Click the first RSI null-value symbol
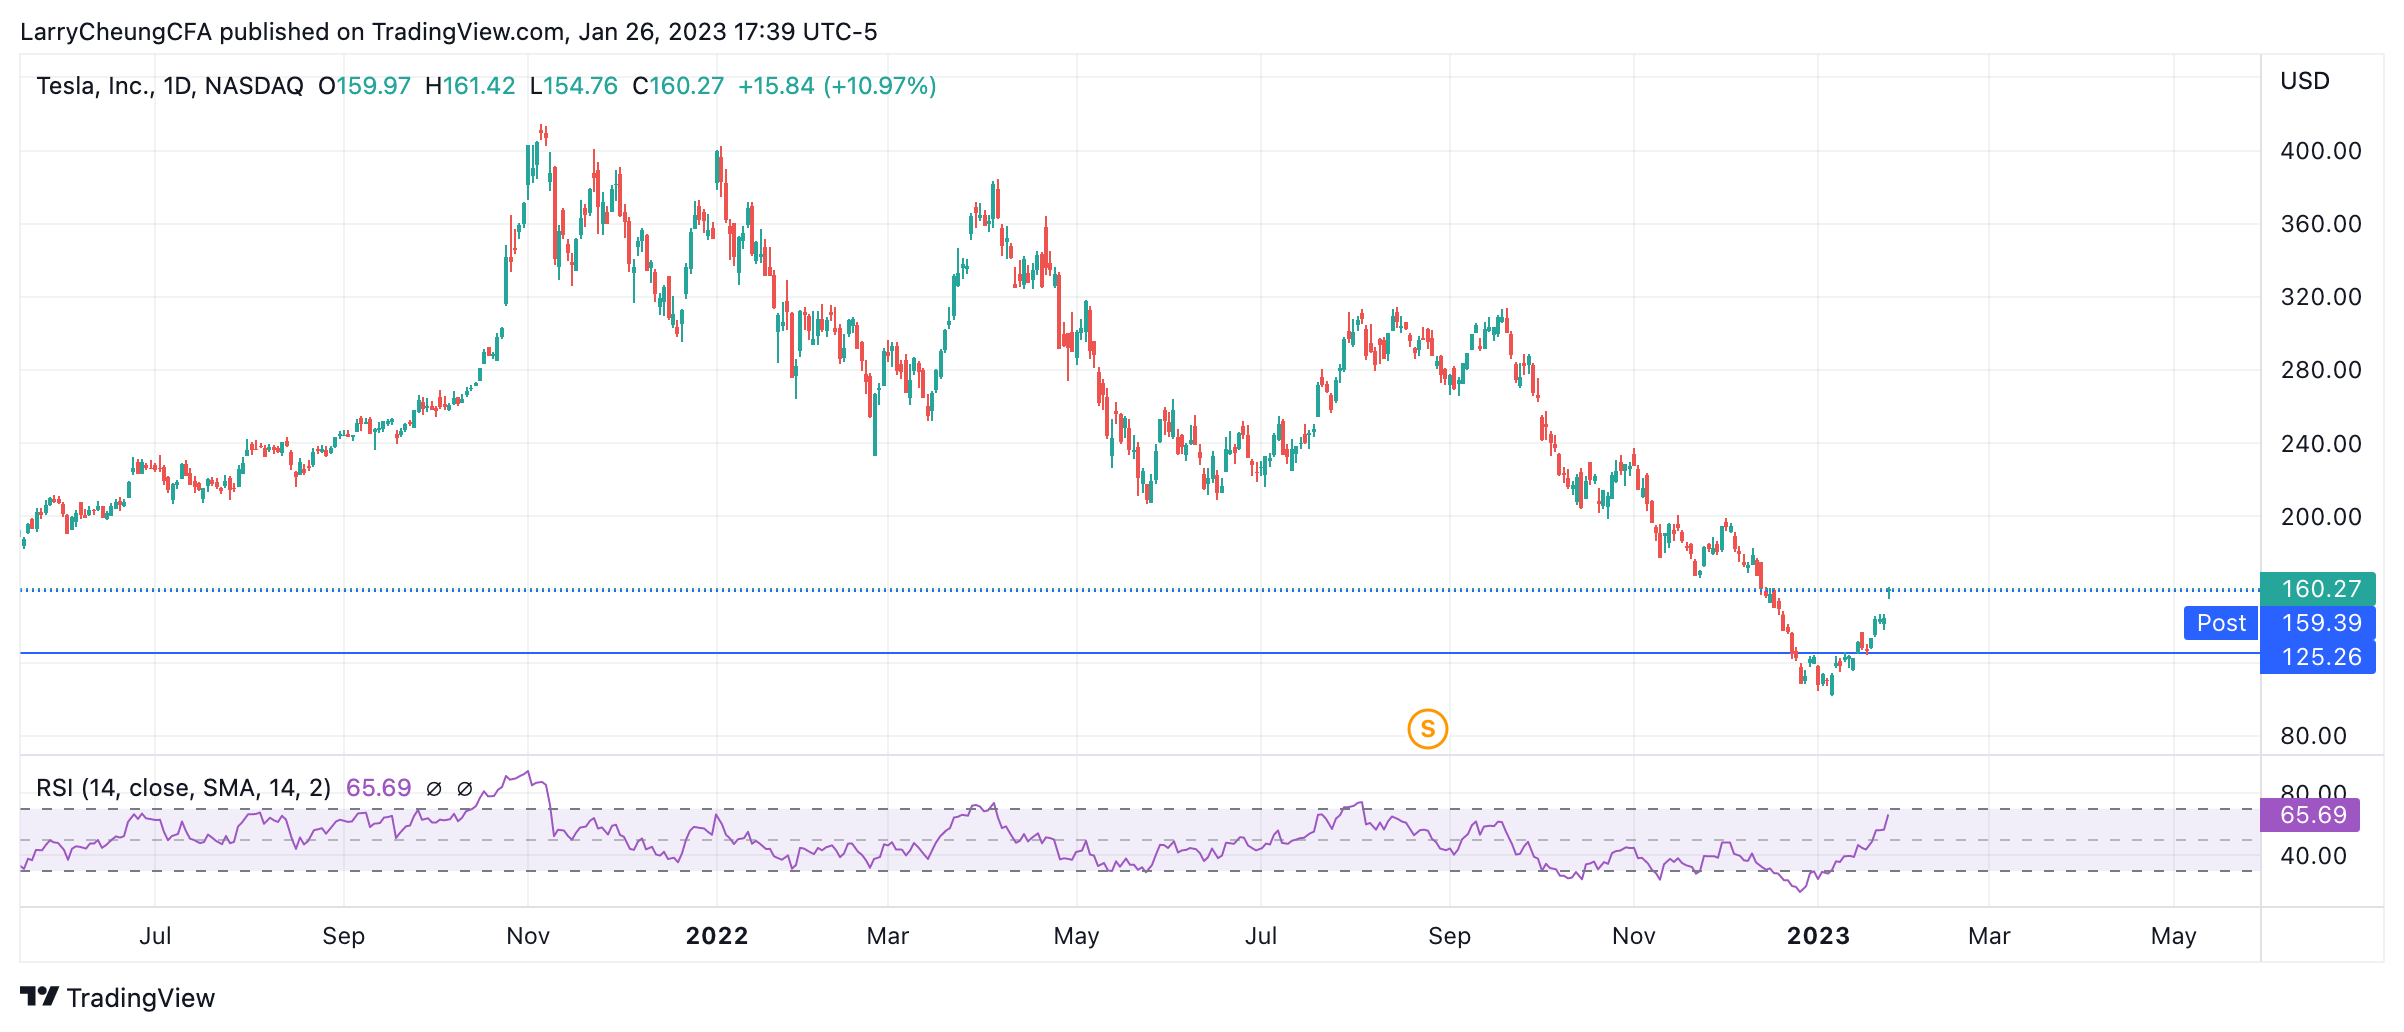Image resolution: width=2404 pixels, height=1032 pixels. [434, 789]
